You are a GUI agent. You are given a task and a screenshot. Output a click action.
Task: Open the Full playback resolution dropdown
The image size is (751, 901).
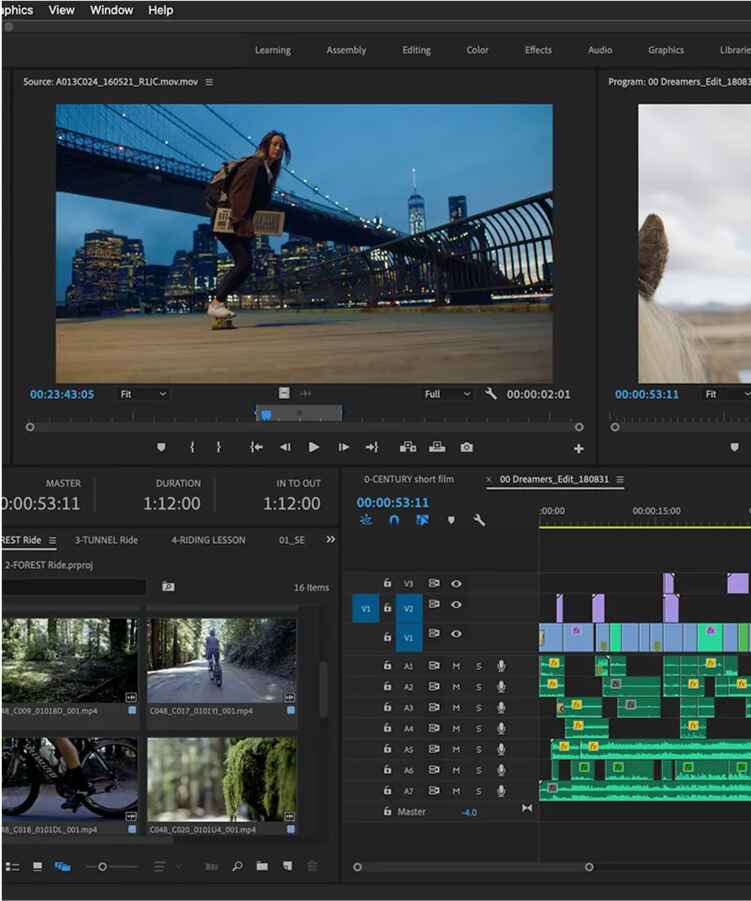[447, 394]
